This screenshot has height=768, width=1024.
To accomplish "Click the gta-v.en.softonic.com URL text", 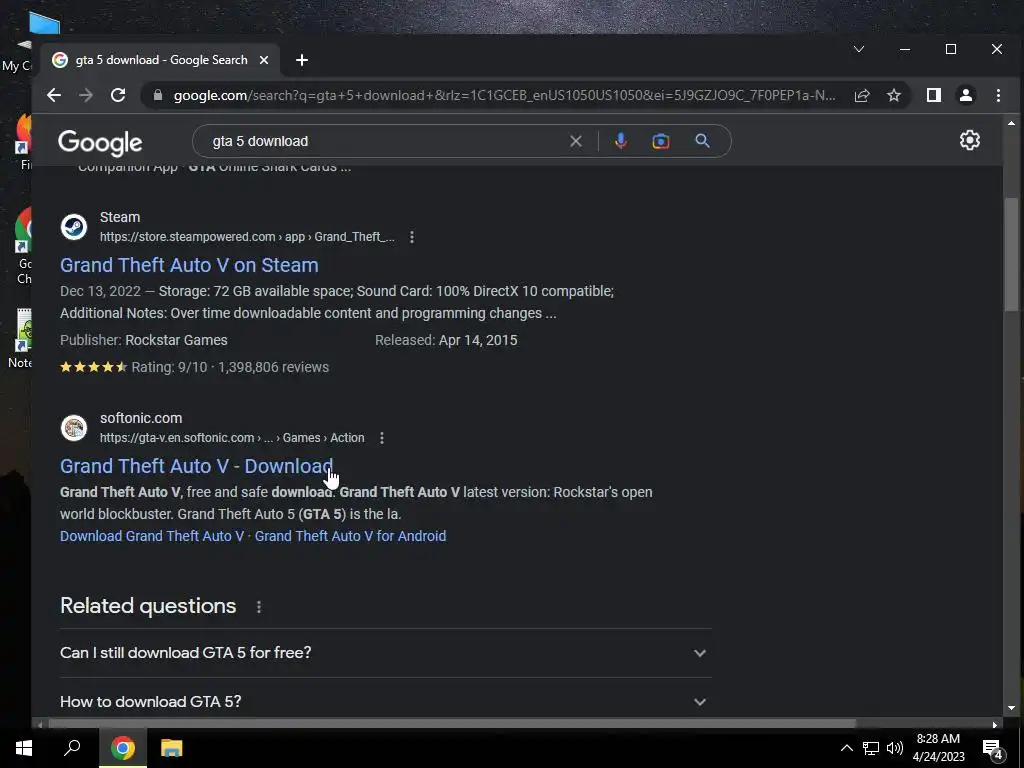I will tap(232, 438).
